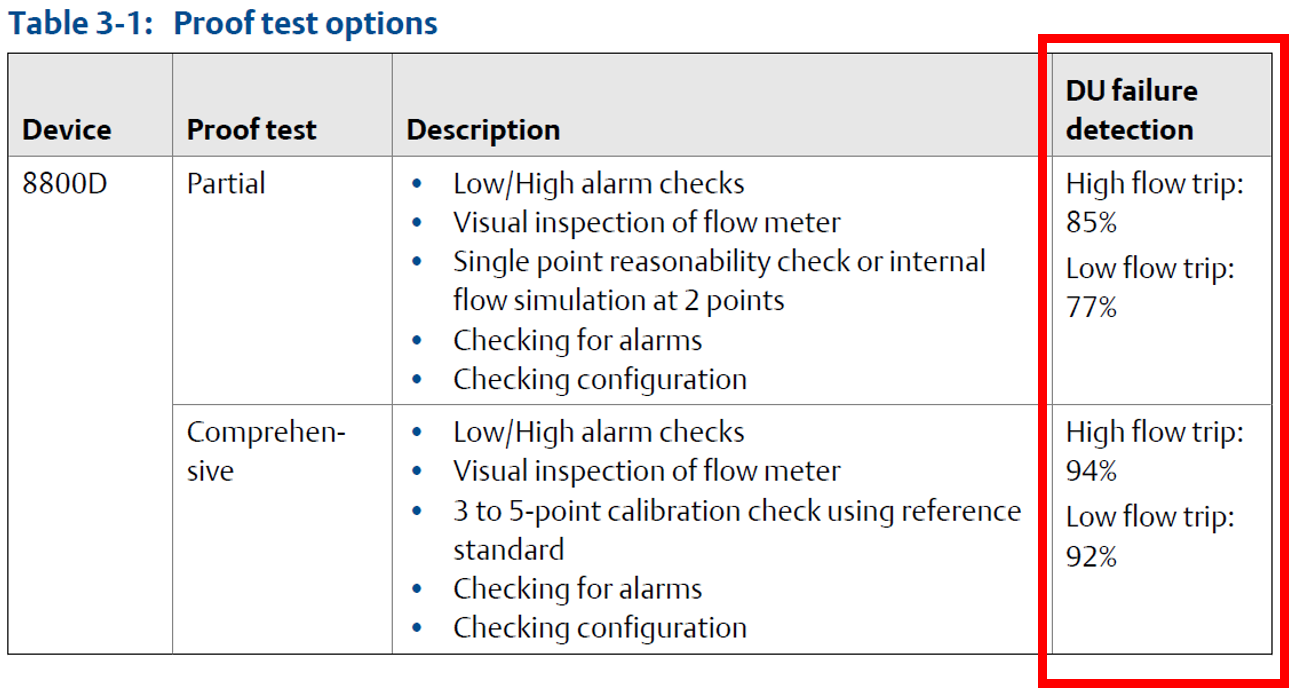Click "Checking for alarms" in the Partial row
Screen dimensions: 1293x691
pos(577,340)
